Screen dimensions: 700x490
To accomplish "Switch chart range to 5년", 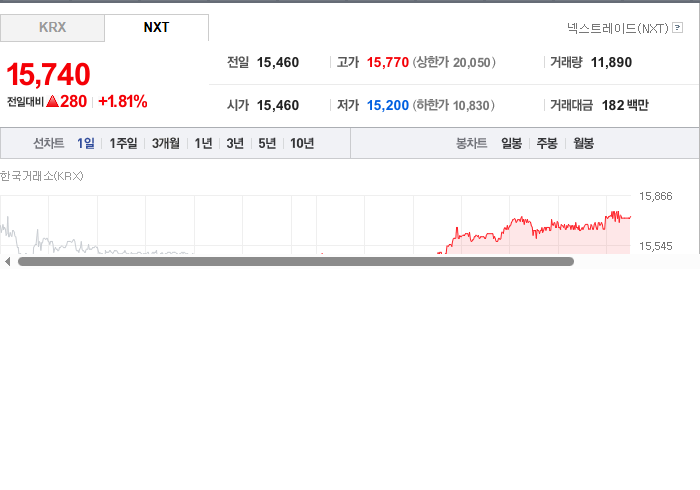I will click(267, 143).
